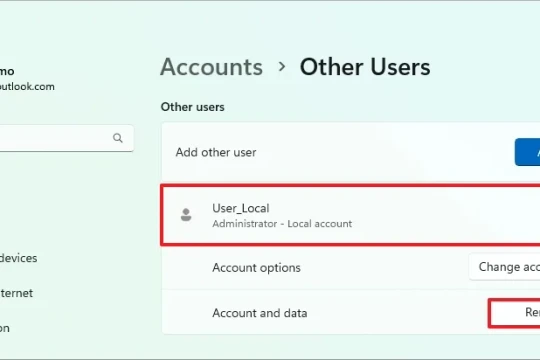Open the sidebar item ending in 'devices'
The width and height of the screenshot is (540, 360).
19,258
